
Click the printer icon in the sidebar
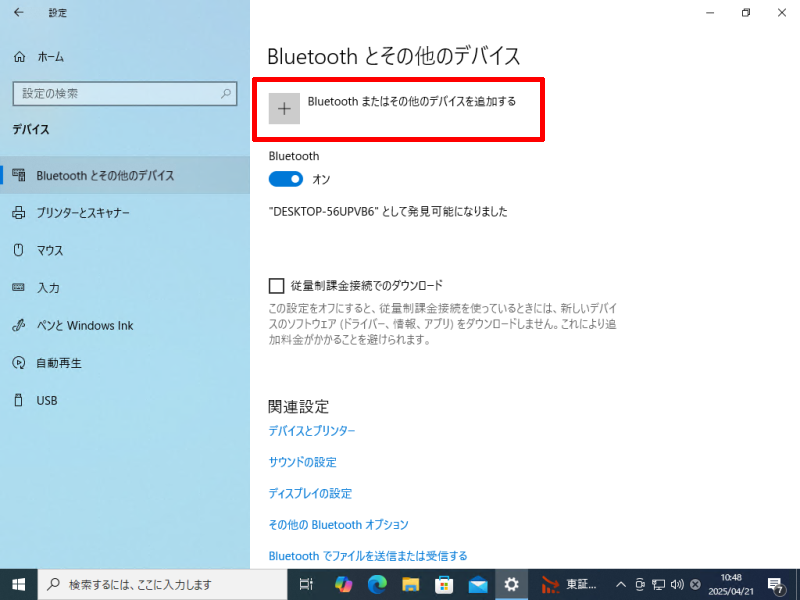[19, 213]
